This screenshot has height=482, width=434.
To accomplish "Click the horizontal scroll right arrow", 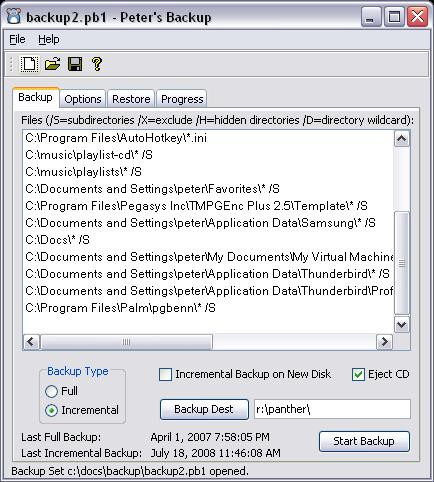I will [384, 342].
